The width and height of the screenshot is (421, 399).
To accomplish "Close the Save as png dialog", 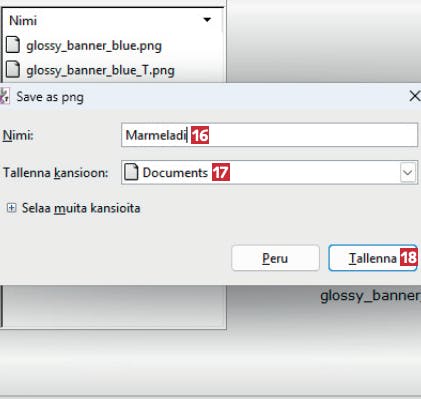I will click(414, 97).
